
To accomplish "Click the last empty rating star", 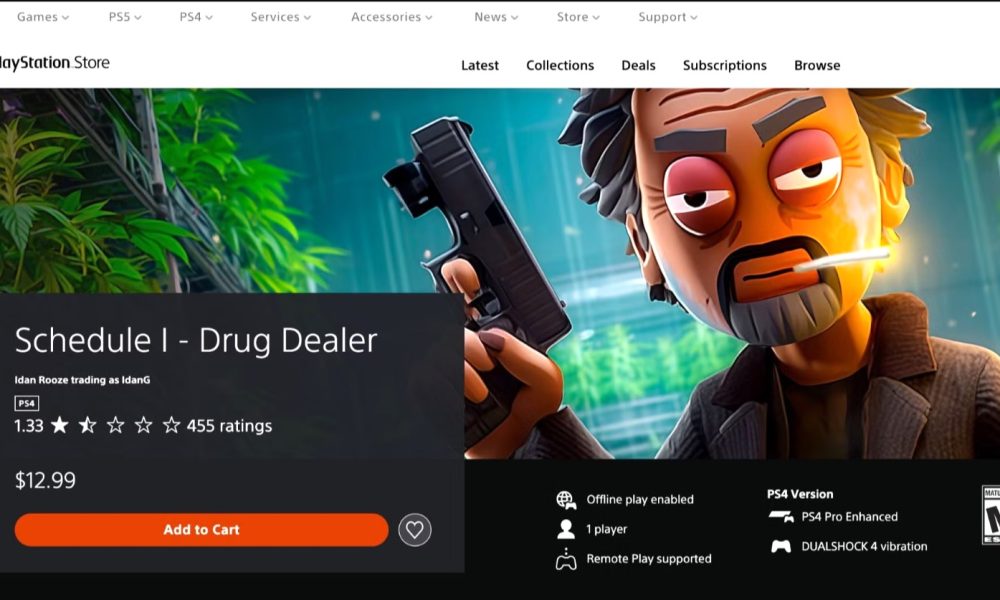I will coord(172,425).
